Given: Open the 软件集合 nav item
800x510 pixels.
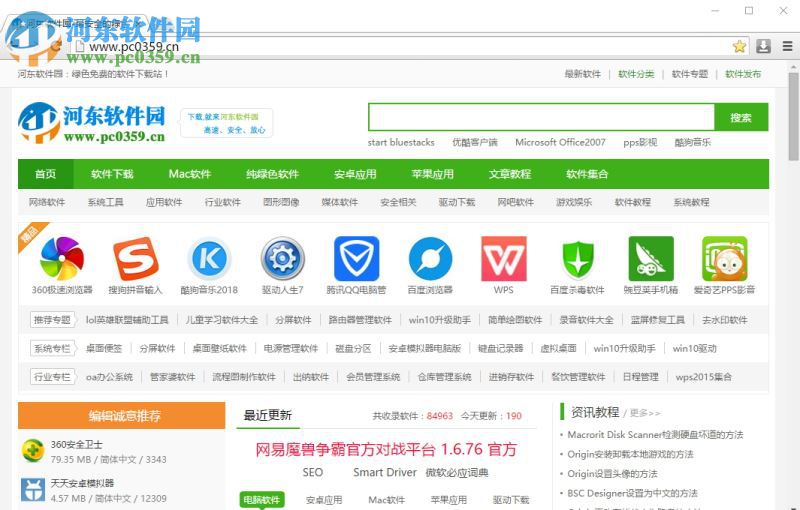Looking at the screenshot, I should tap(587, 174).
